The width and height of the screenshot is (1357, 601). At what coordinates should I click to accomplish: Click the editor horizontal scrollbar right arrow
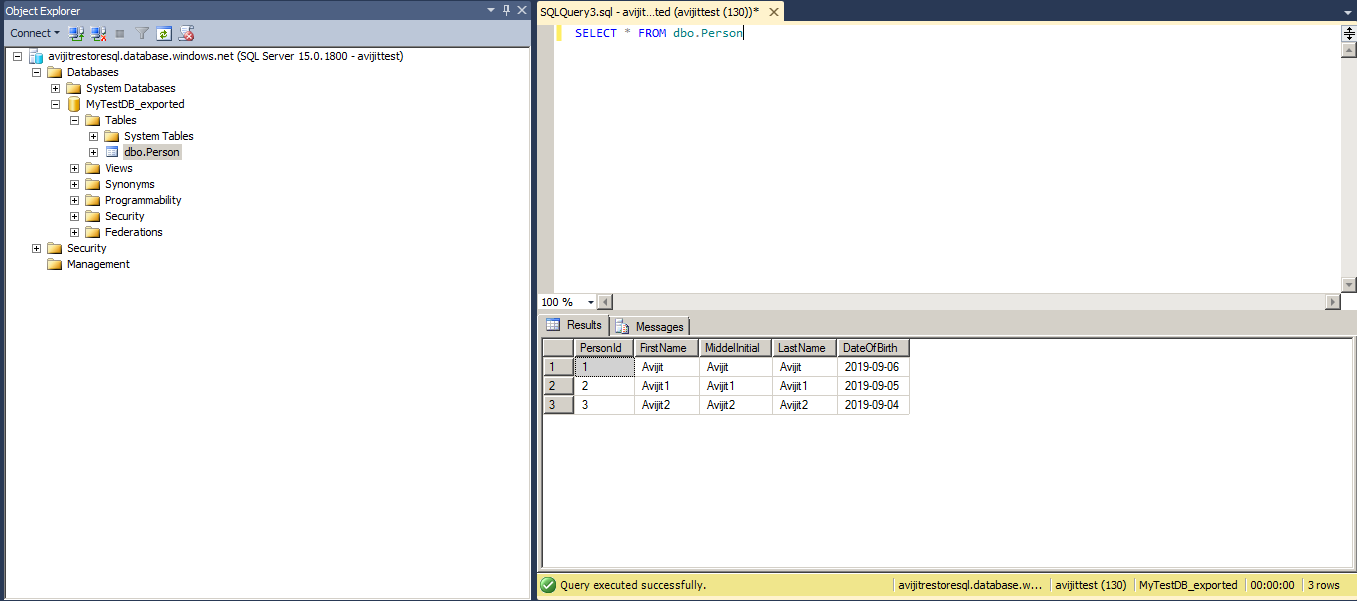click(1332, 302)
